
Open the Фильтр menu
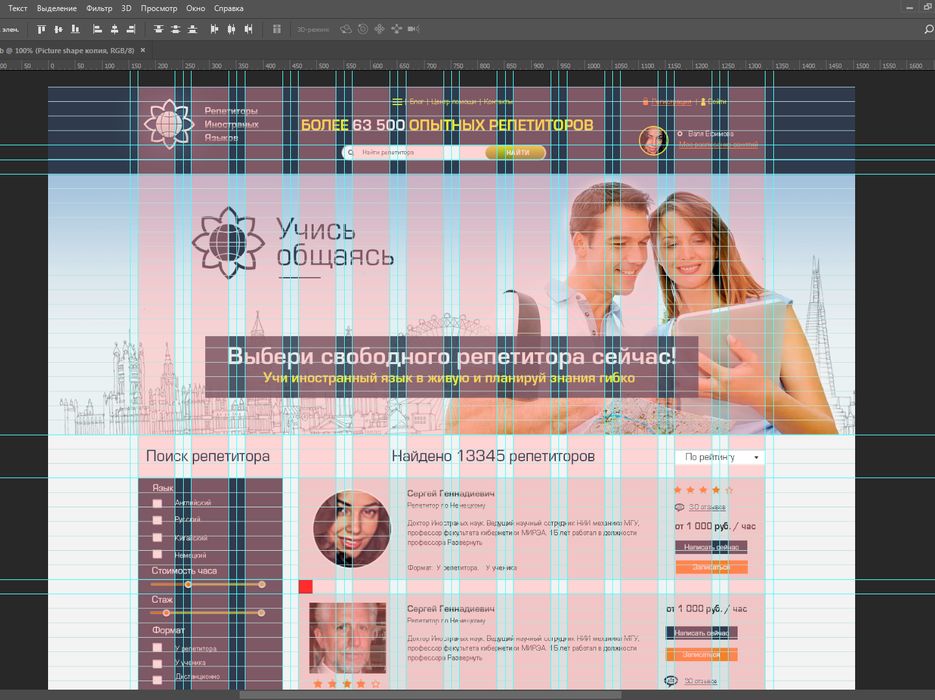pos(99,8)
